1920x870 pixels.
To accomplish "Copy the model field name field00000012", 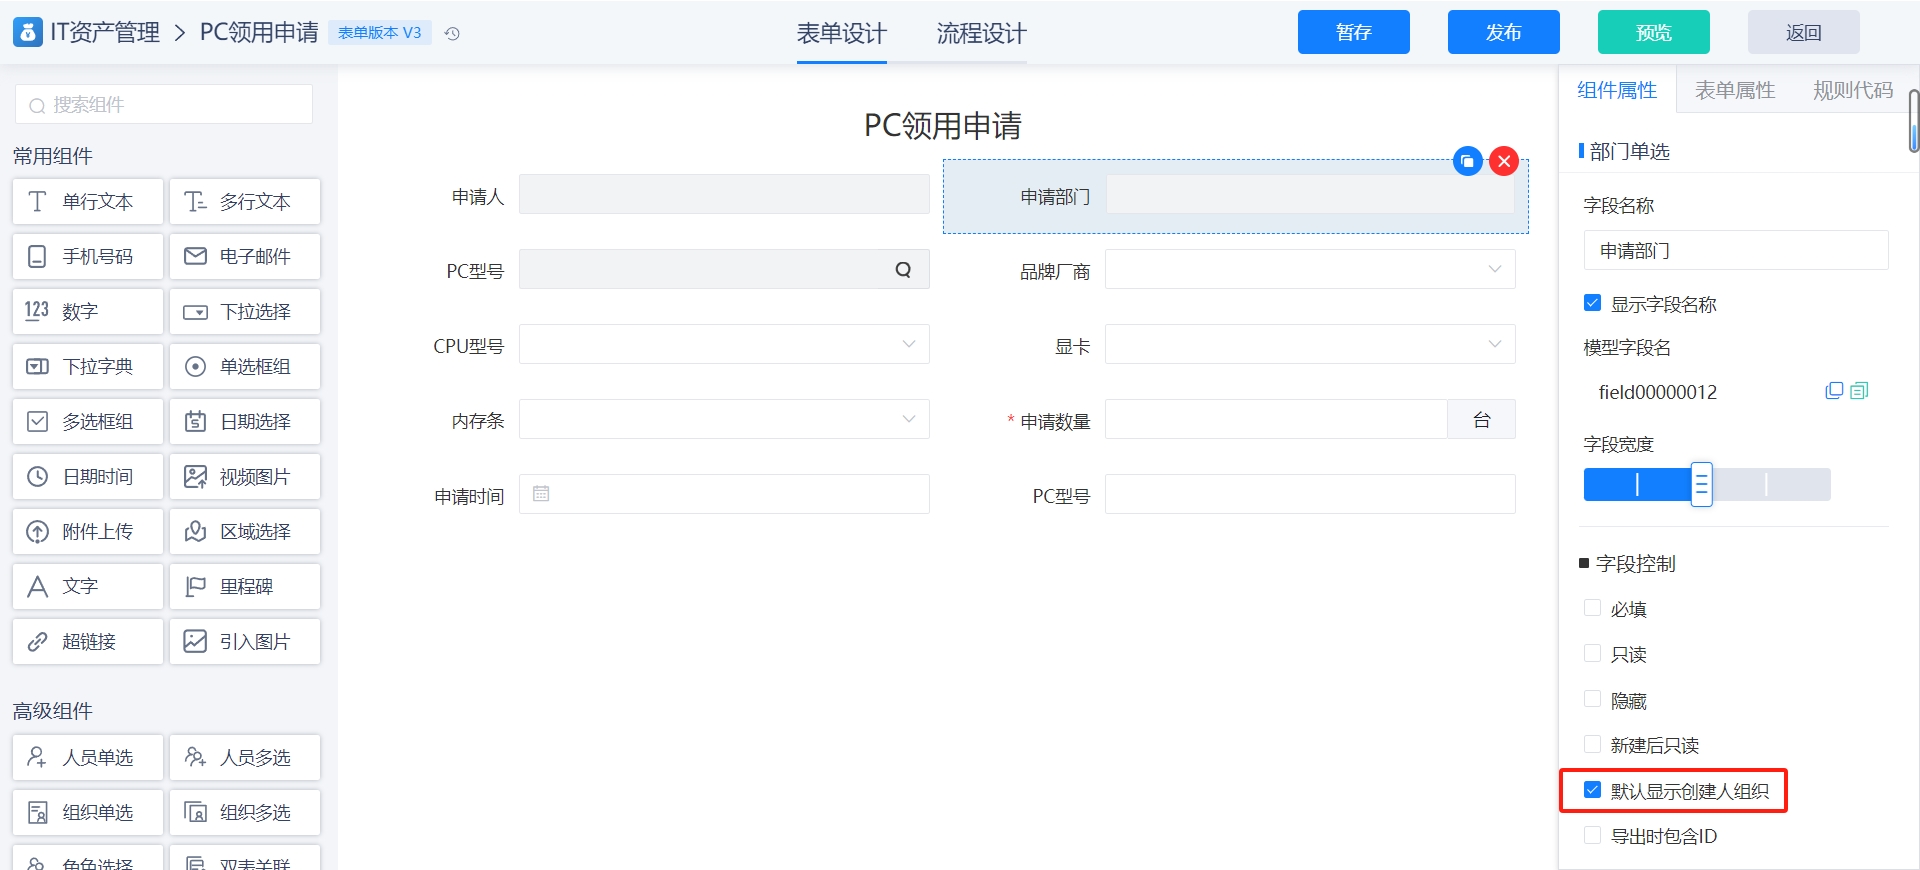I will [1834, 391].
